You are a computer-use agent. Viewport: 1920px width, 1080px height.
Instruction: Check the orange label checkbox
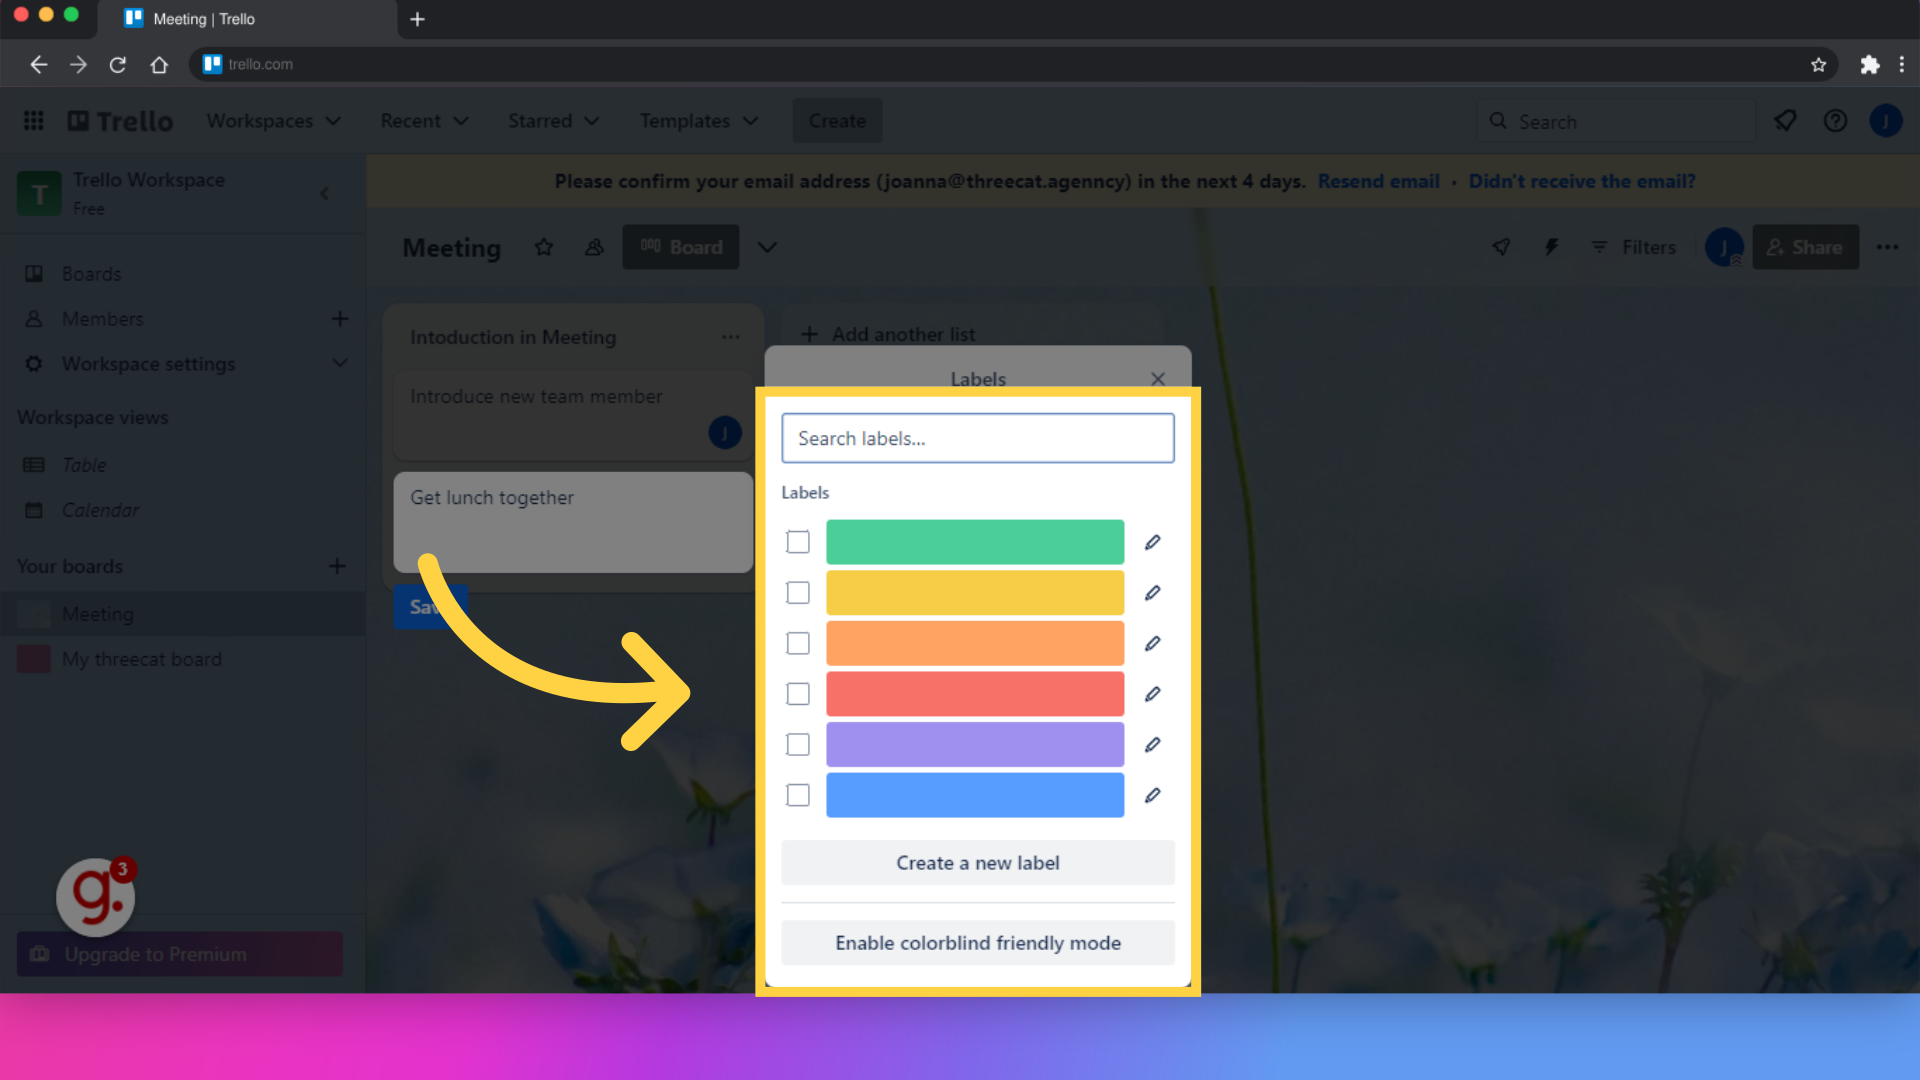click(x=798, y=643)
